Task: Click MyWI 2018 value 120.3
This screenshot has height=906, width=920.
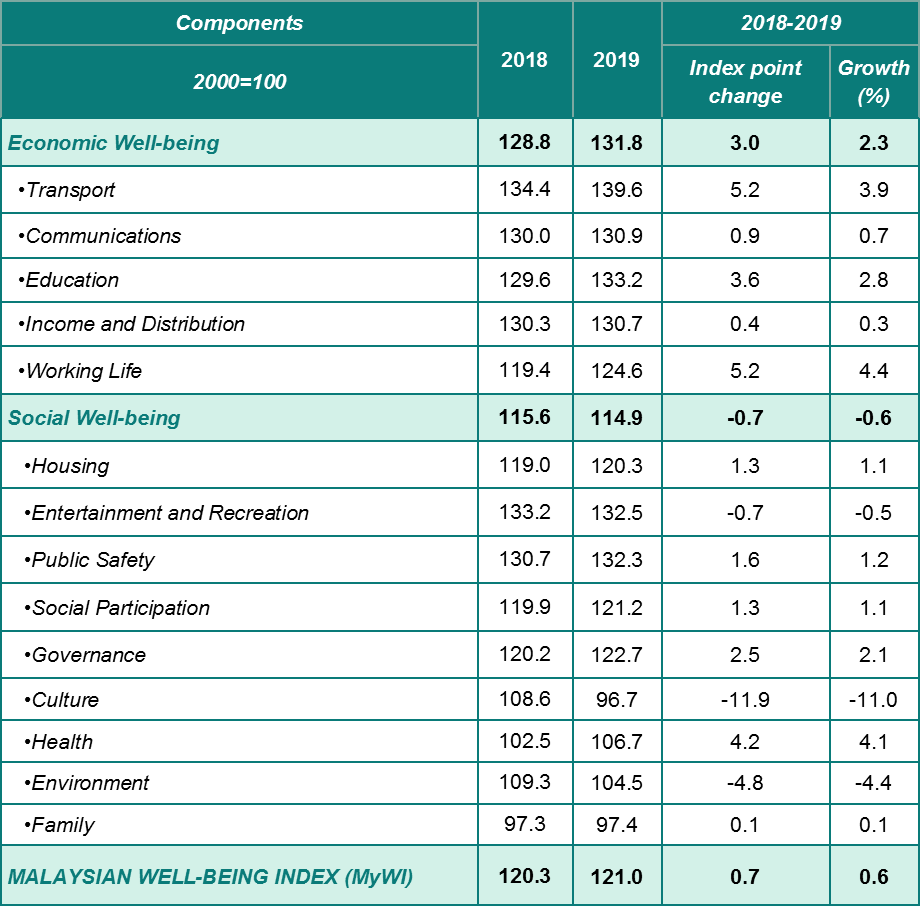Action: point(524,877)
